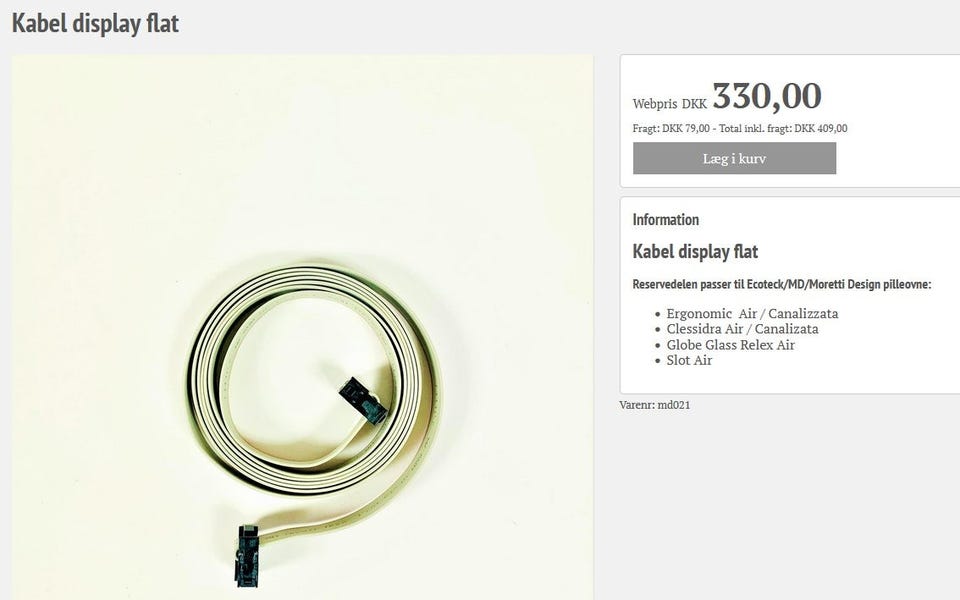This screenshot has height=600, width=960.
Task: Click the Varenr: md021 item number
Action: (x=654, y=405)
